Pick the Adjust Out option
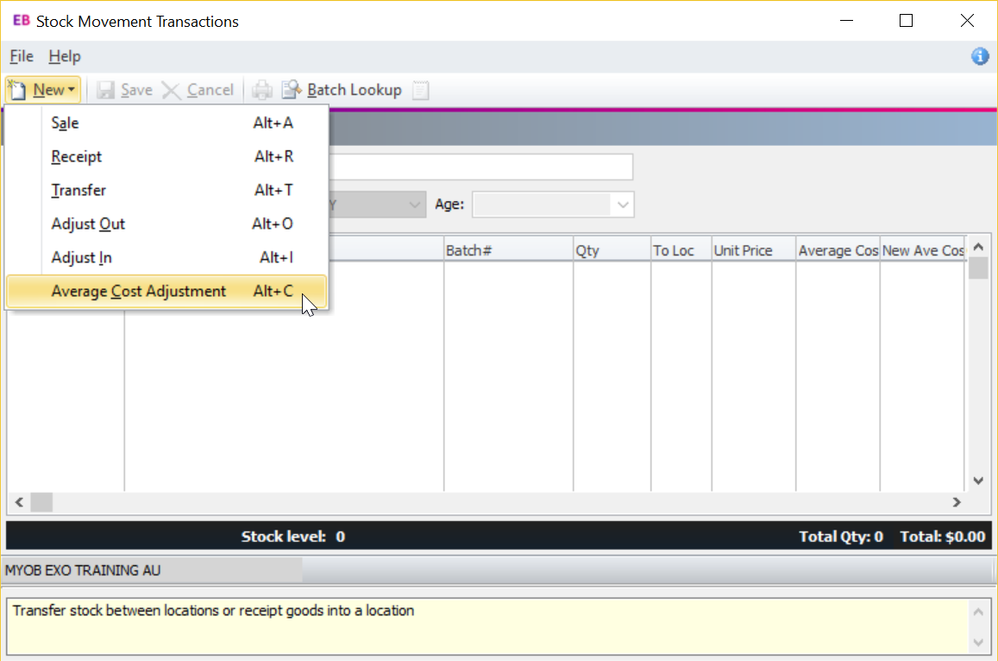 [88, 224]
